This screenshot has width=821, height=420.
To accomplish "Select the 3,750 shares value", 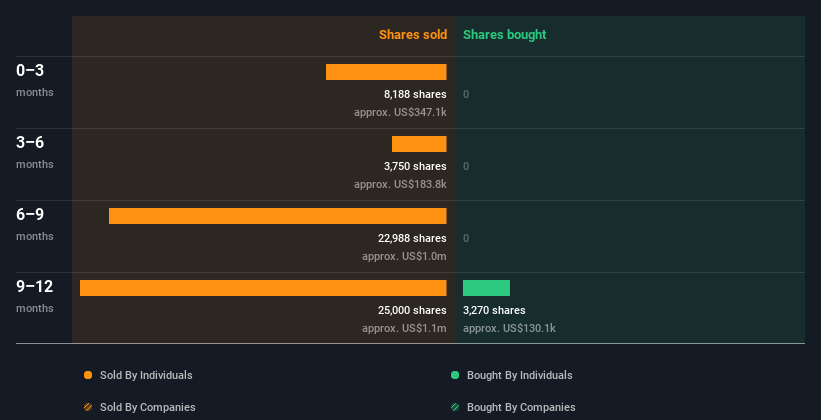I will tap(415, 166).
